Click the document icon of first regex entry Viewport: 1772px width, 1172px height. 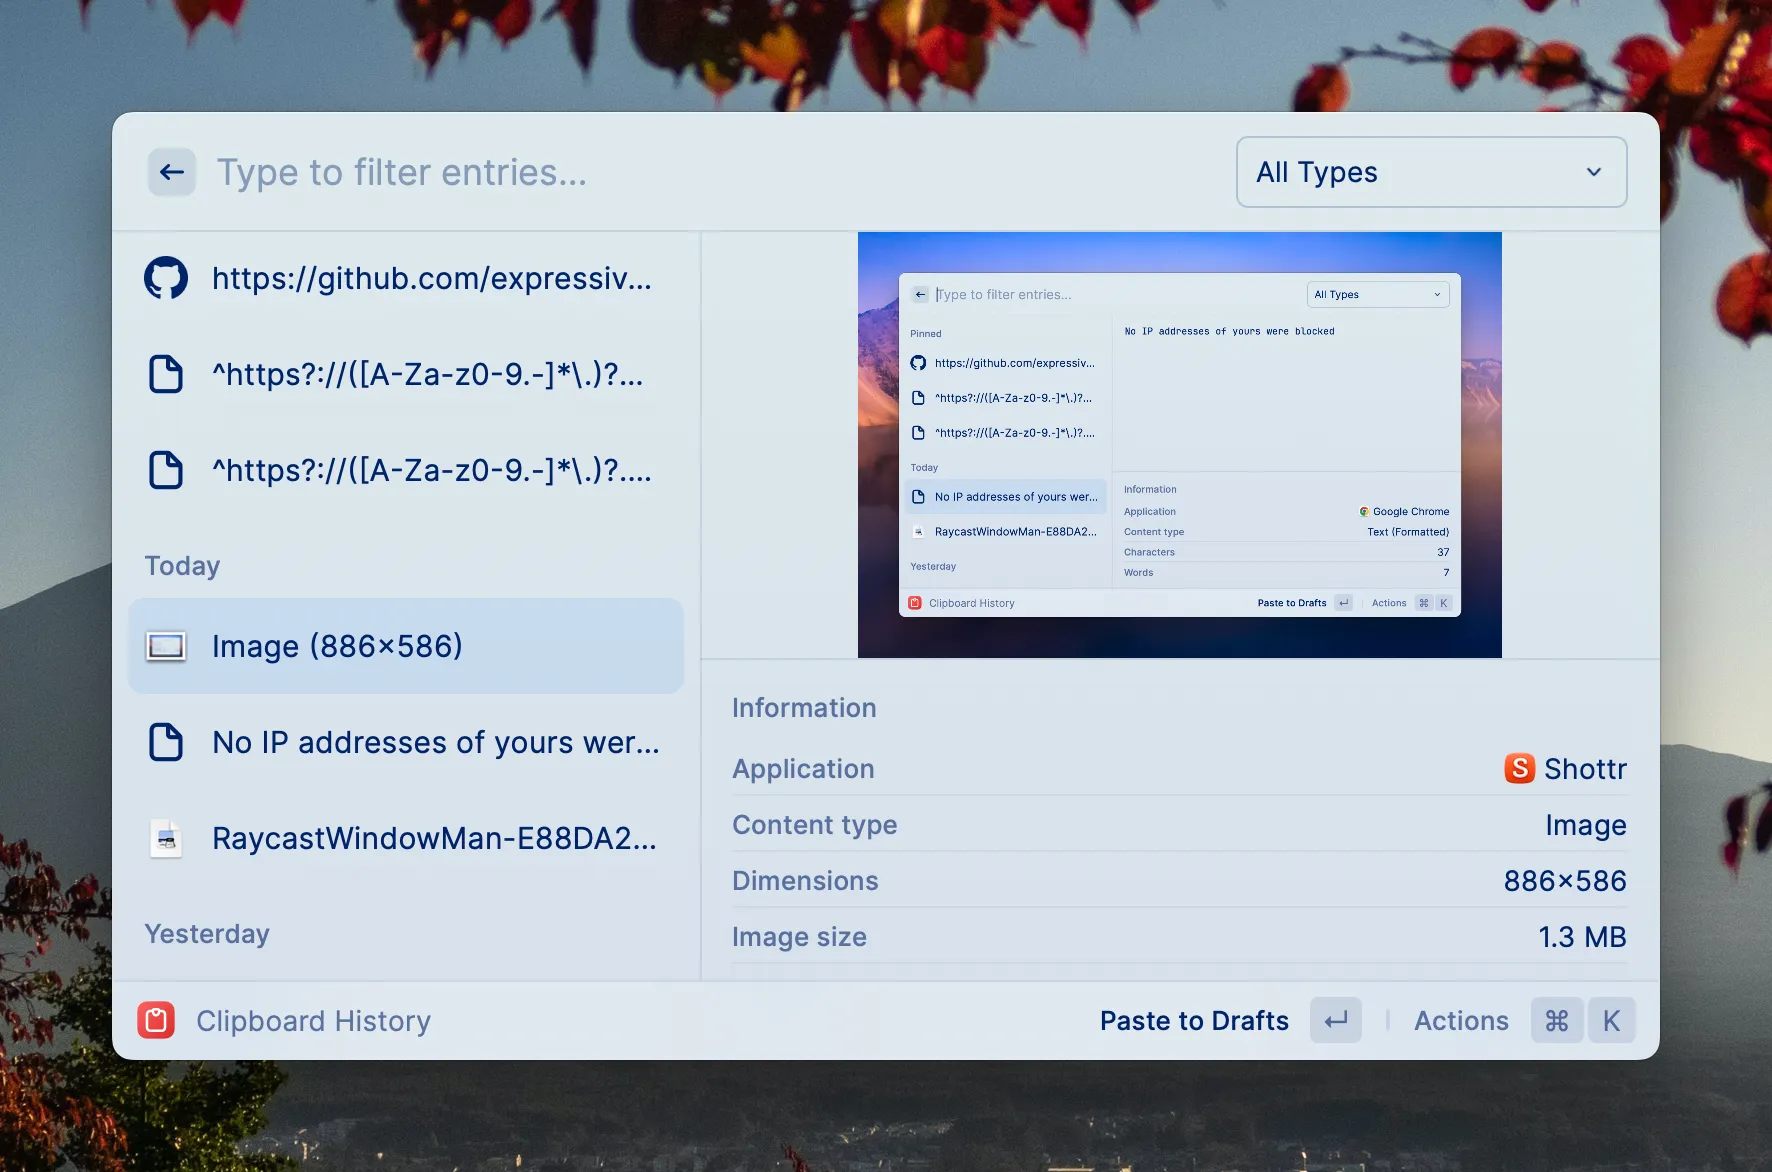pyautogui.click(x=166, y=374)
